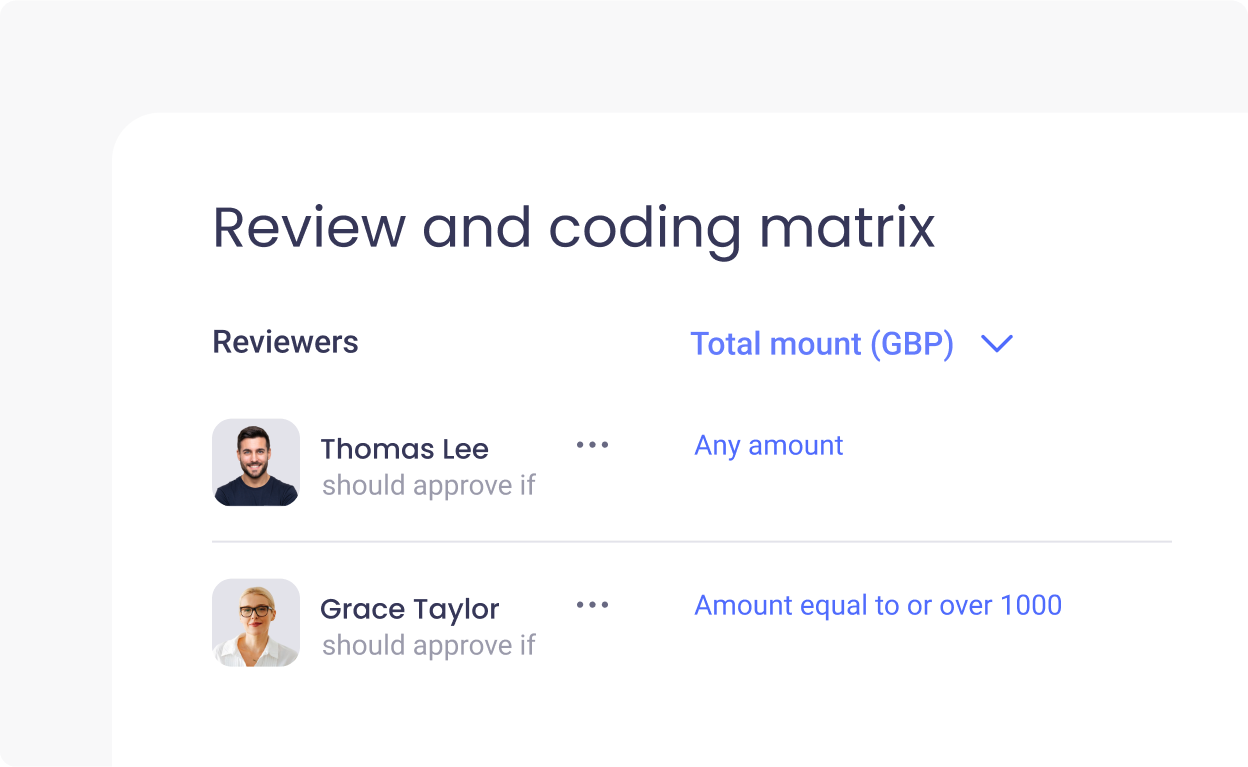The image size is (1248, 767).
Task: Click the Thomas Lee reviewer name
Action: pyautogui.click(x=404, y=449)
